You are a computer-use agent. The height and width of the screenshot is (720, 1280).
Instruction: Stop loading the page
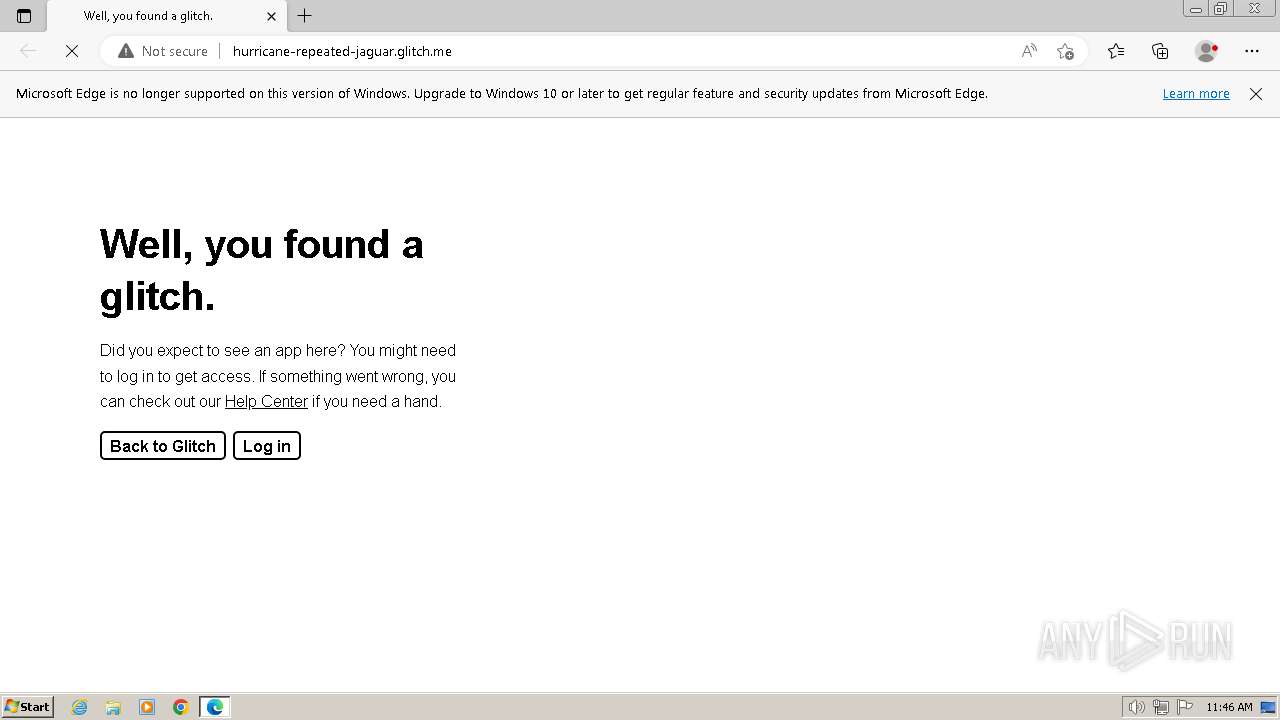point(72,51)
